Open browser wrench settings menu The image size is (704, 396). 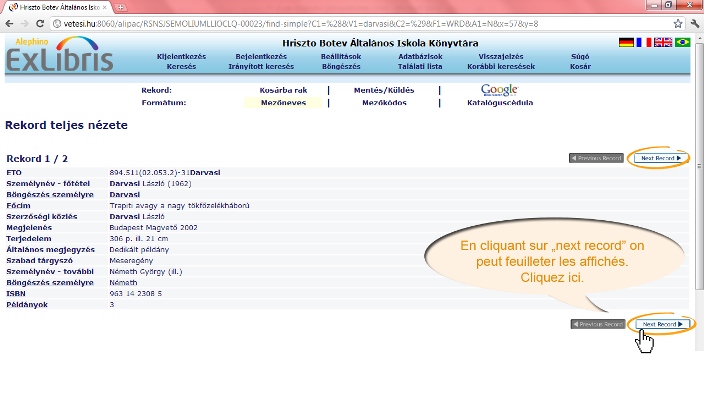coord(695,23)
